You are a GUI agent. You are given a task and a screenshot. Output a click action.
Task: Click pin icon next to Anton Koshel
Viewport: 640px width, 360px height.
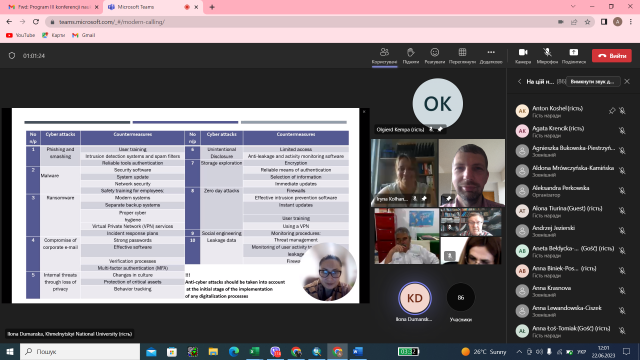point(612,111)
